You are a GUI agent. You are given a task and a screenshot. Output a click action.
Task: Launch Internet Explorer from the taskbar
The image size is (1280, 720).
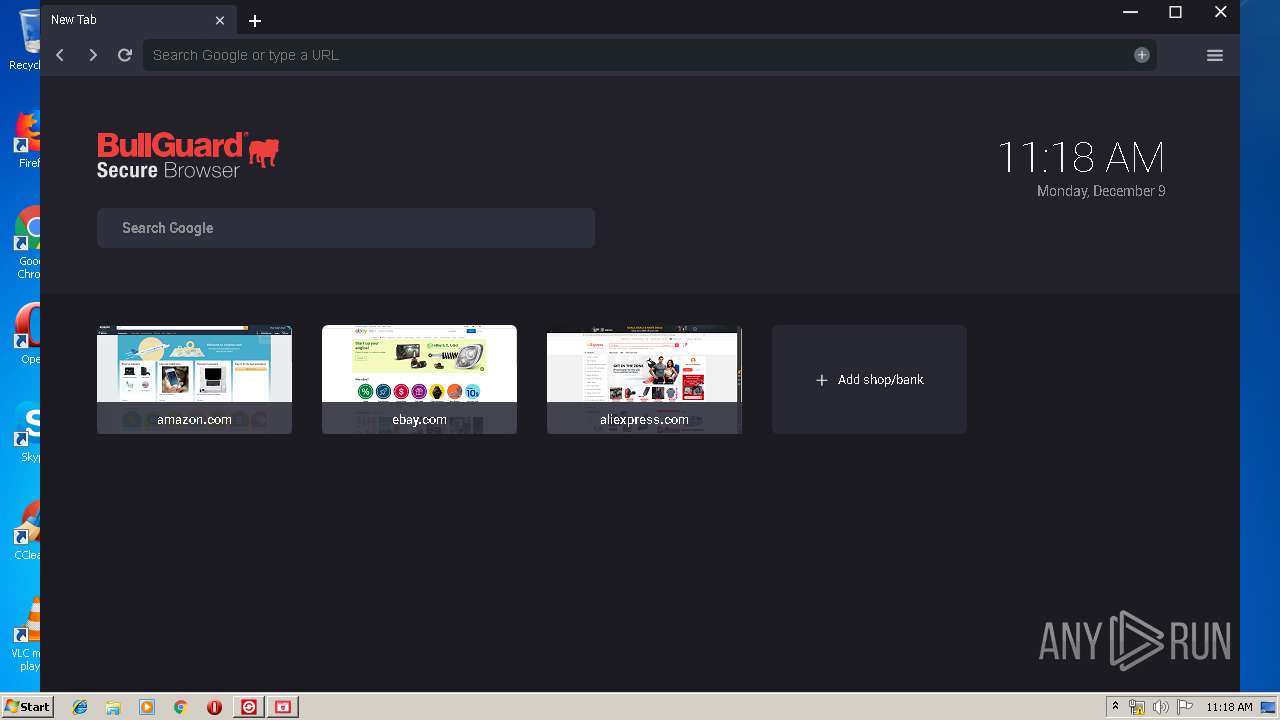(x=80, y=707)
